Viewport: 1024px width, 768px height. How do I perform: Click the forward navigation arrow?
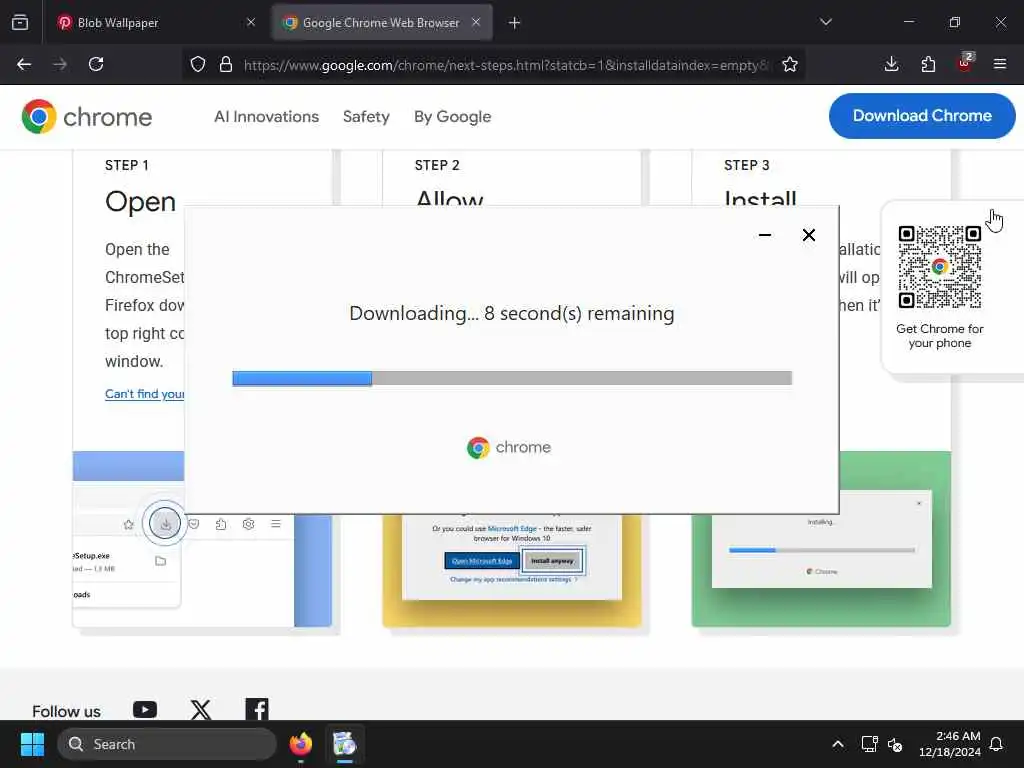[x=60, y=64]
